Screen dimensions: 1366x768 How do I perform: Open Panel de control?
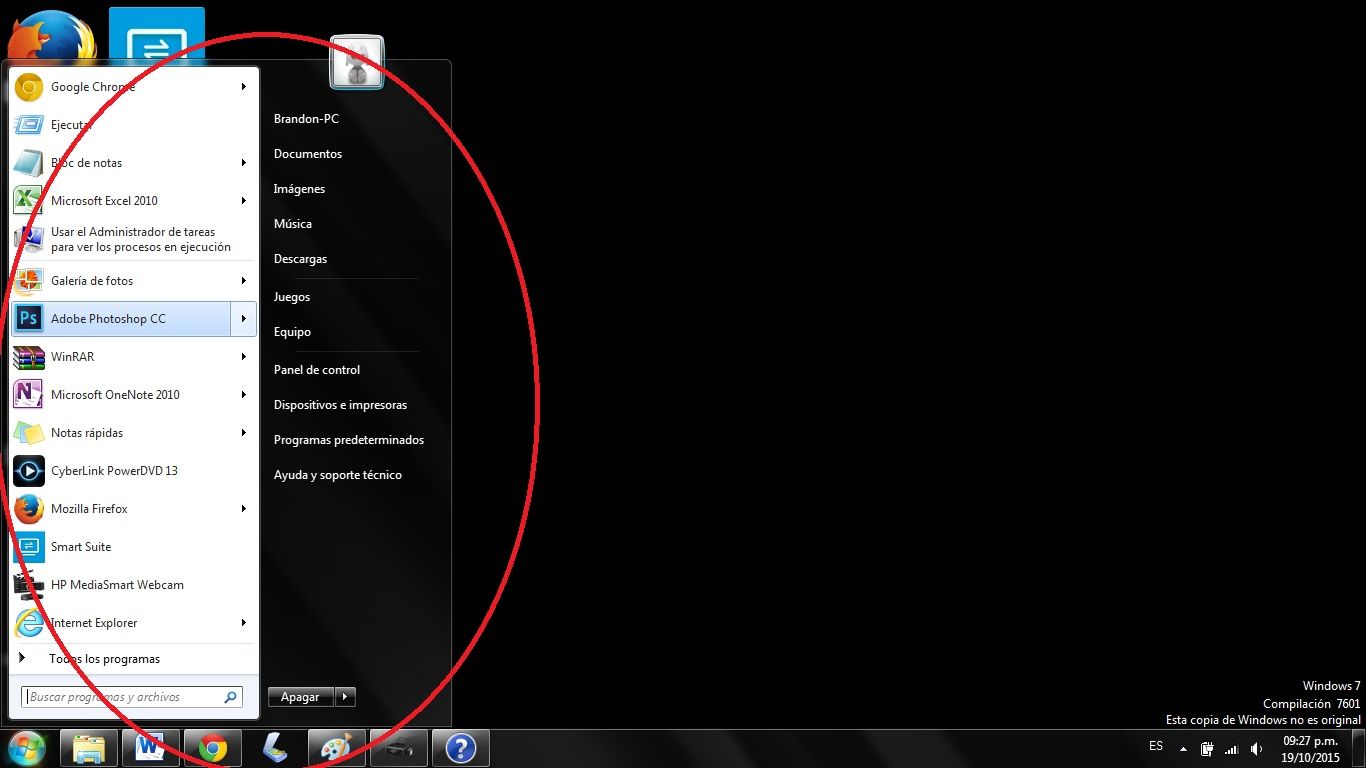coord(317,370)
